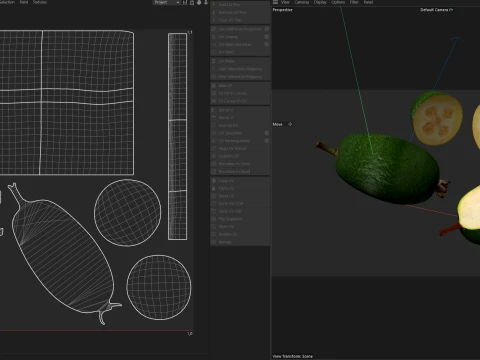The width and height of the screenshot is (480, 360).
Task: Choose Mirror V
Action: (x=240, y=118)
